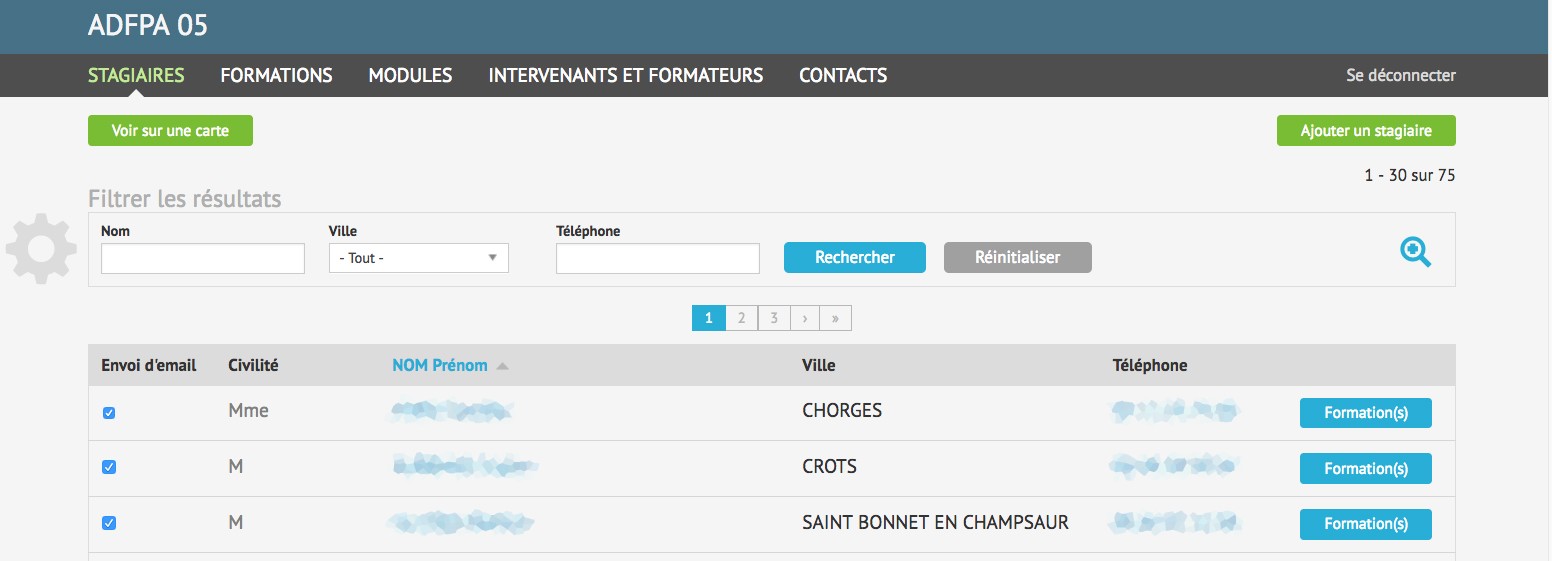The width and height of the screenshot is (1552, 561).
Task: Open Voir sur une carte
Action: tap(170, 131)
